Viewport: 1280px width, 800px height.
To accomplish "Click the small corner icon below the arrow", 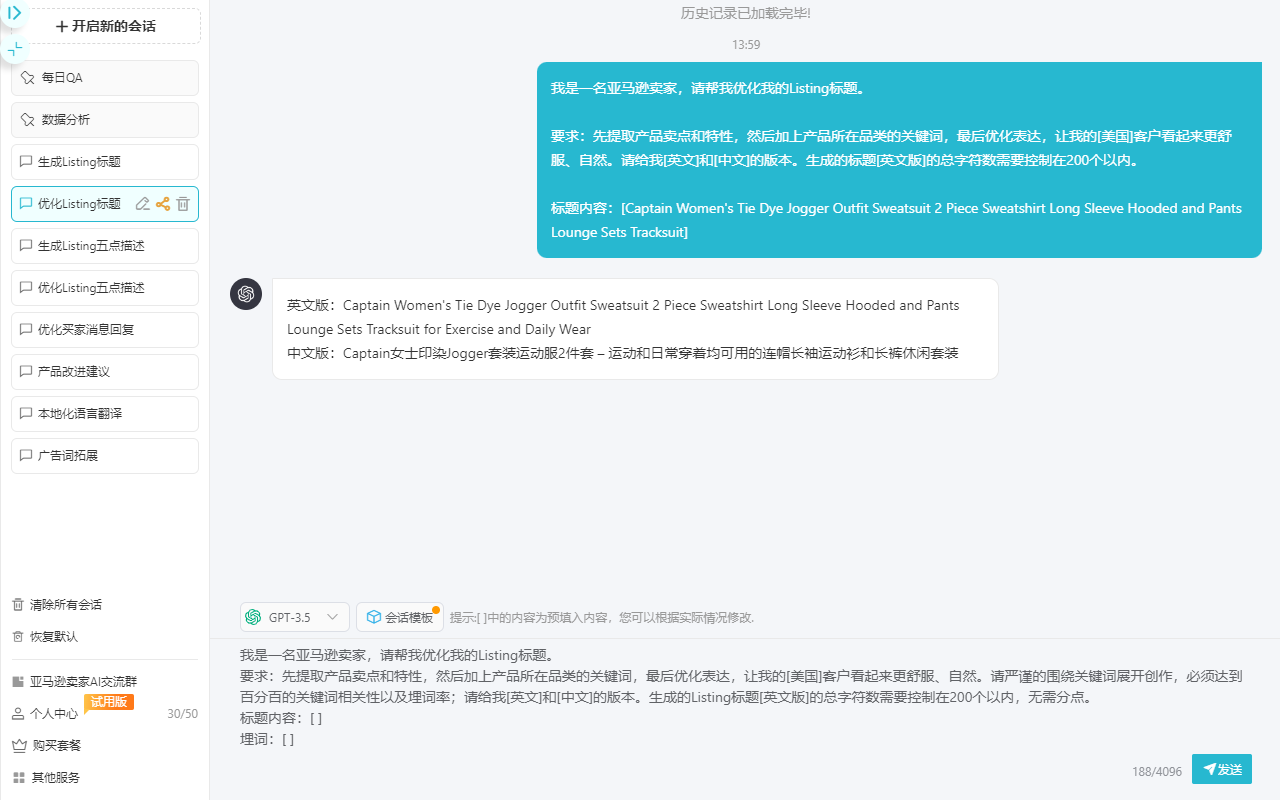I will tap(14, 48).
